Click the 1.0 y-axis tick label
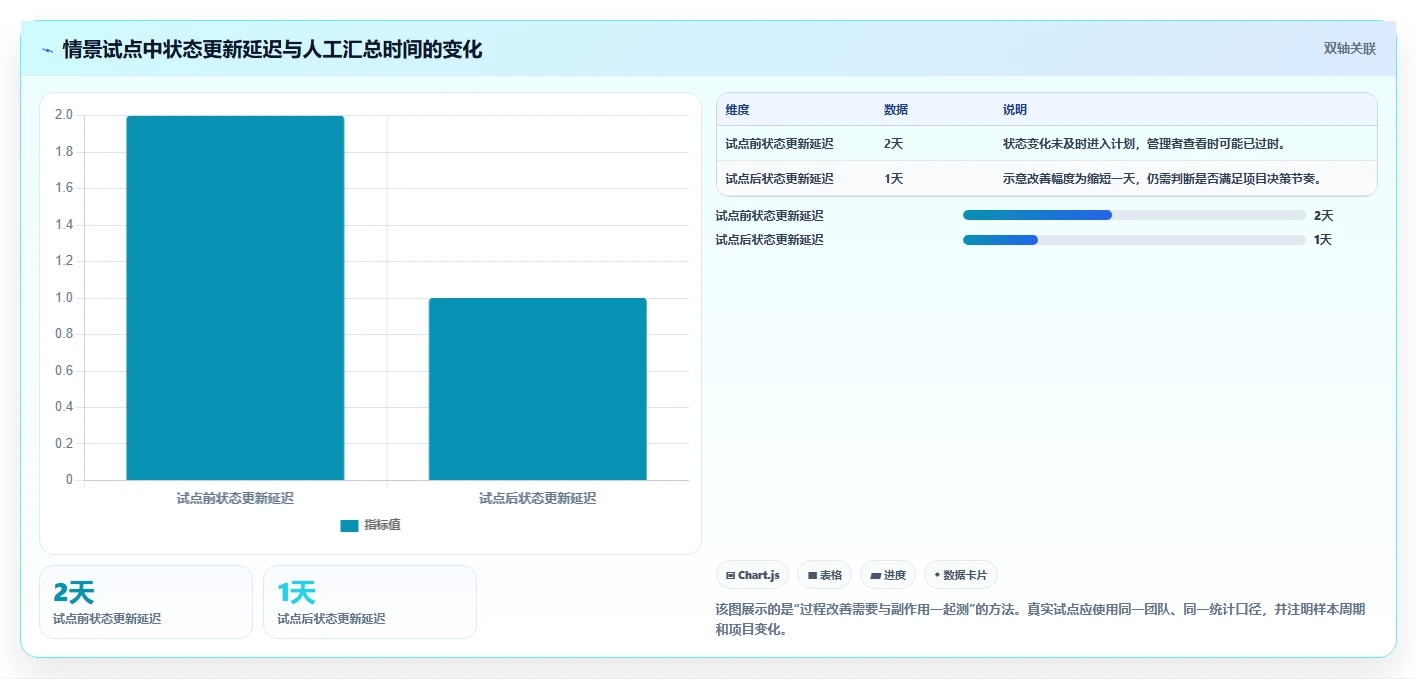This screenshot has height=679, width=1417. (x=64, y=298)
